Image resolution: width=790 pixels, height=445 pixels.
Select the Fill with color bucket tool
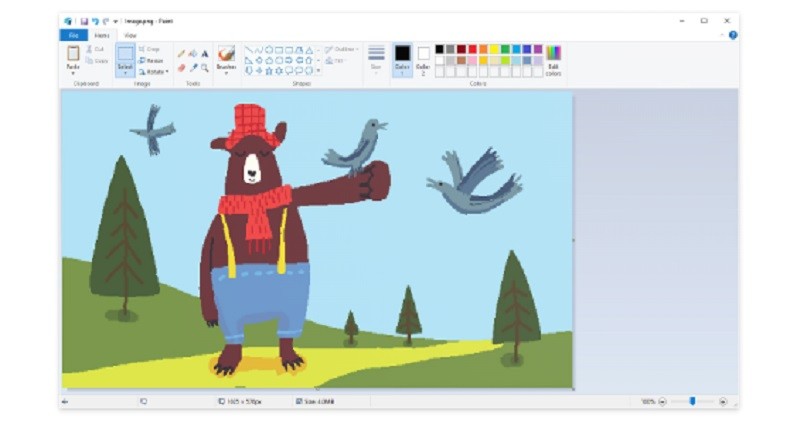193,54
